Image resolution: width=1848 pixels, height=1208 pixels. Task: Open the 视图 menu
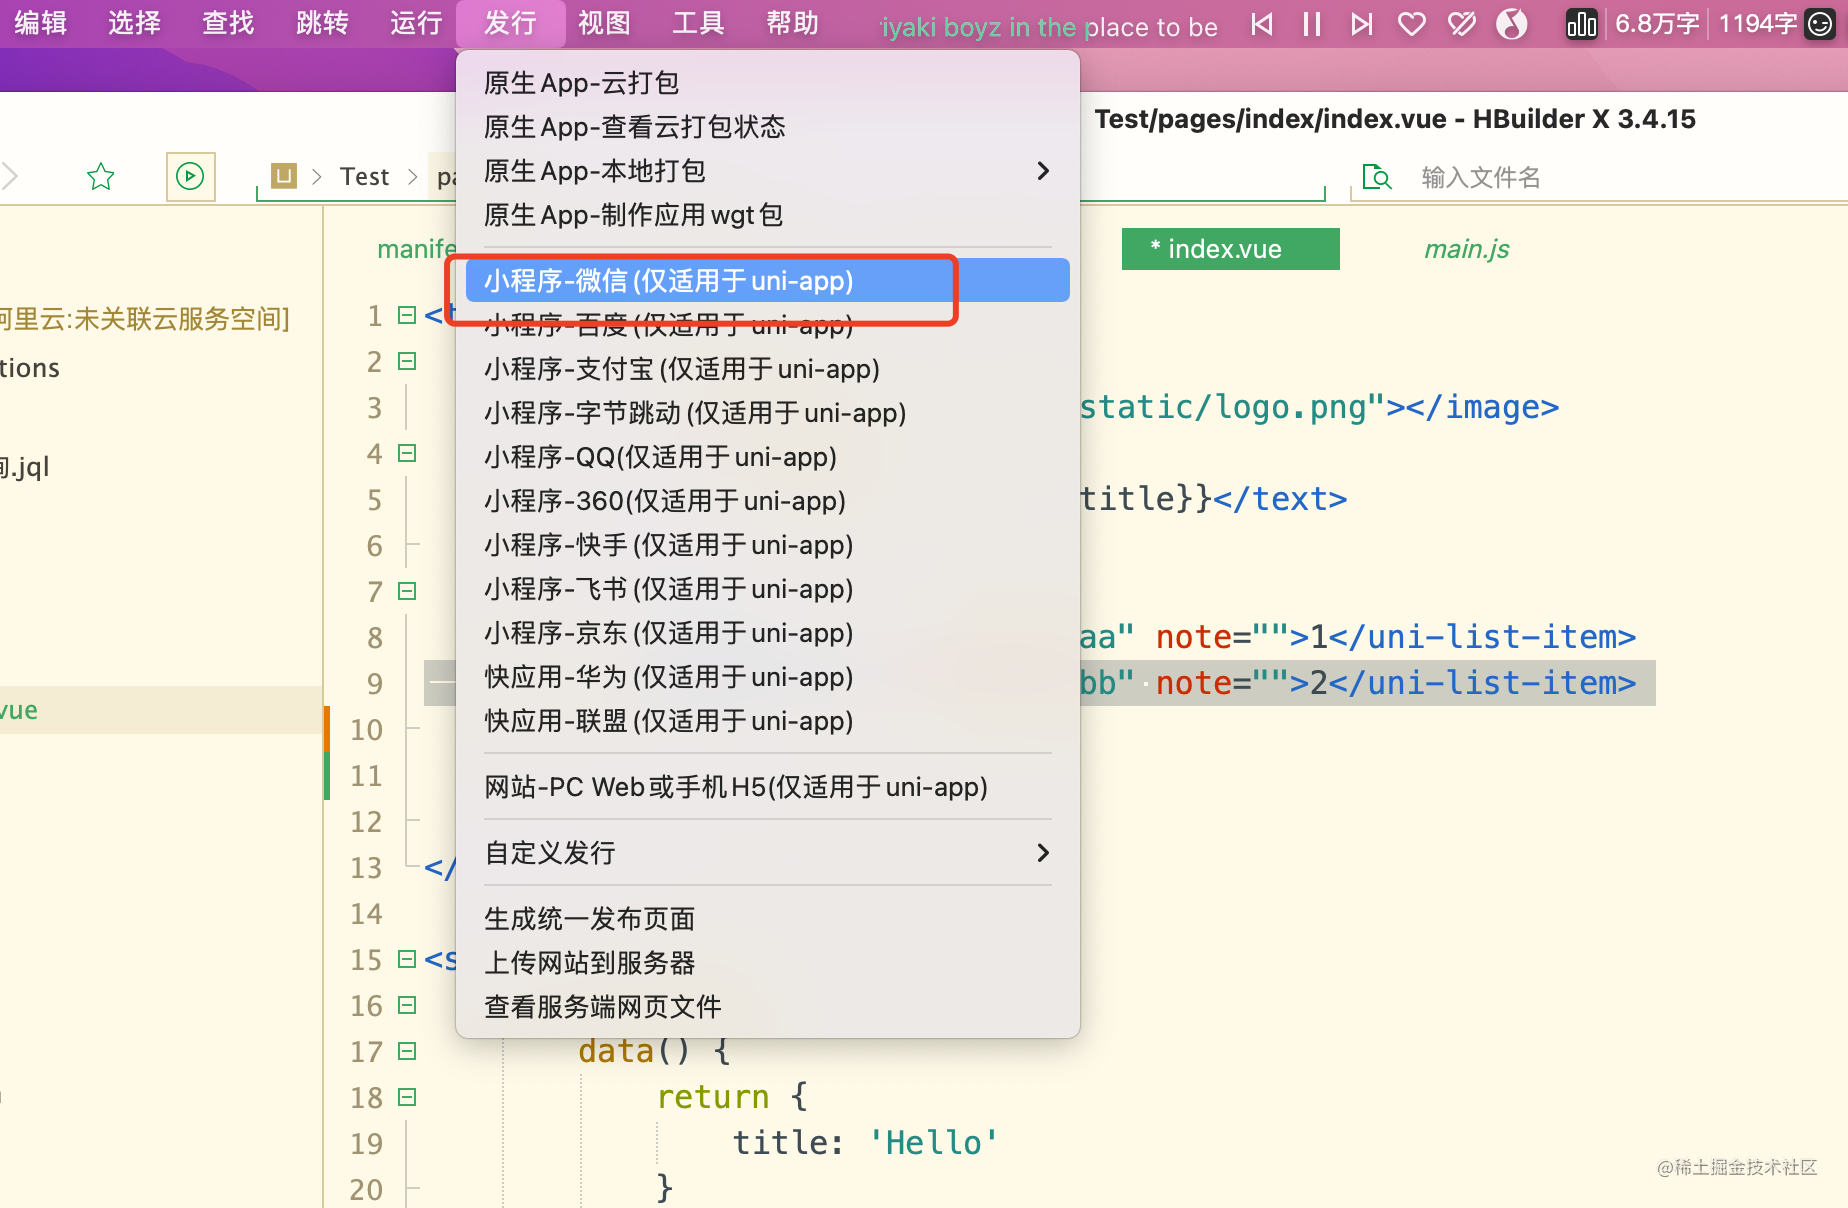[x=605, y=23]
